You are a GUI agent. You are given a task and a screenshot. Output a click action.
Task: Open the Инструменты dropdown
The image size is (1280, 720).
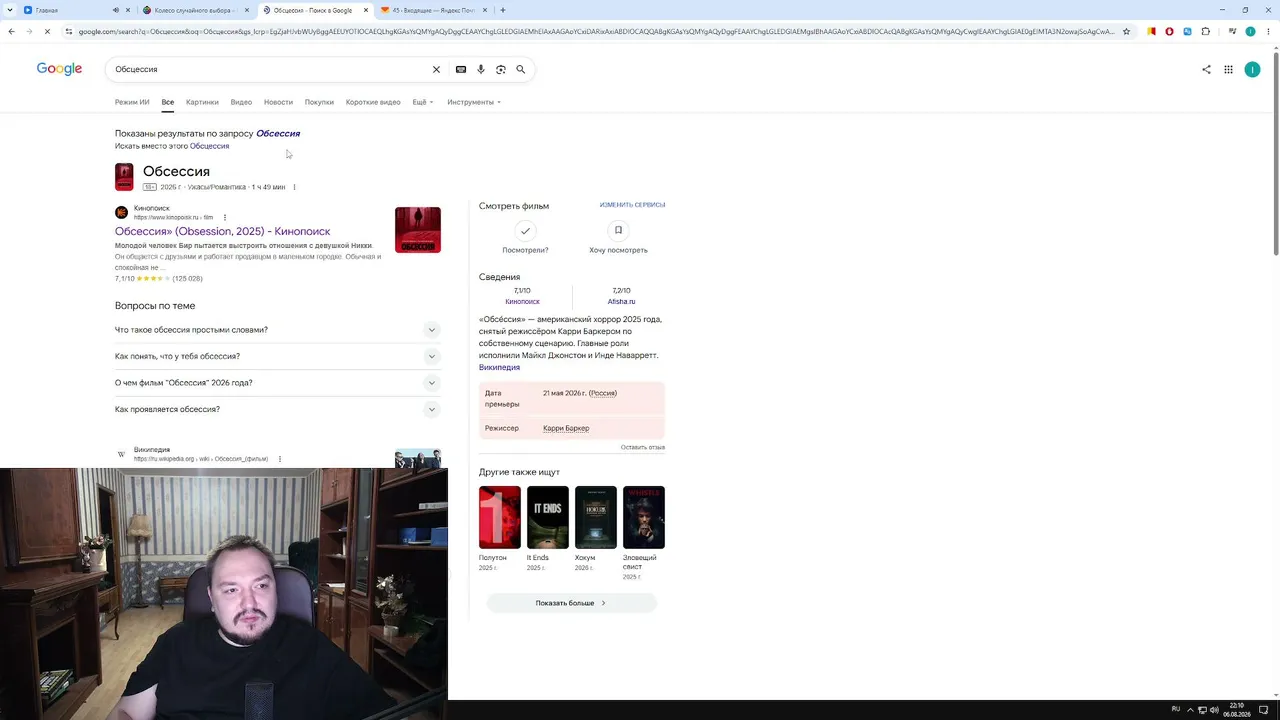pyautogui.click(x=474, y=102)
